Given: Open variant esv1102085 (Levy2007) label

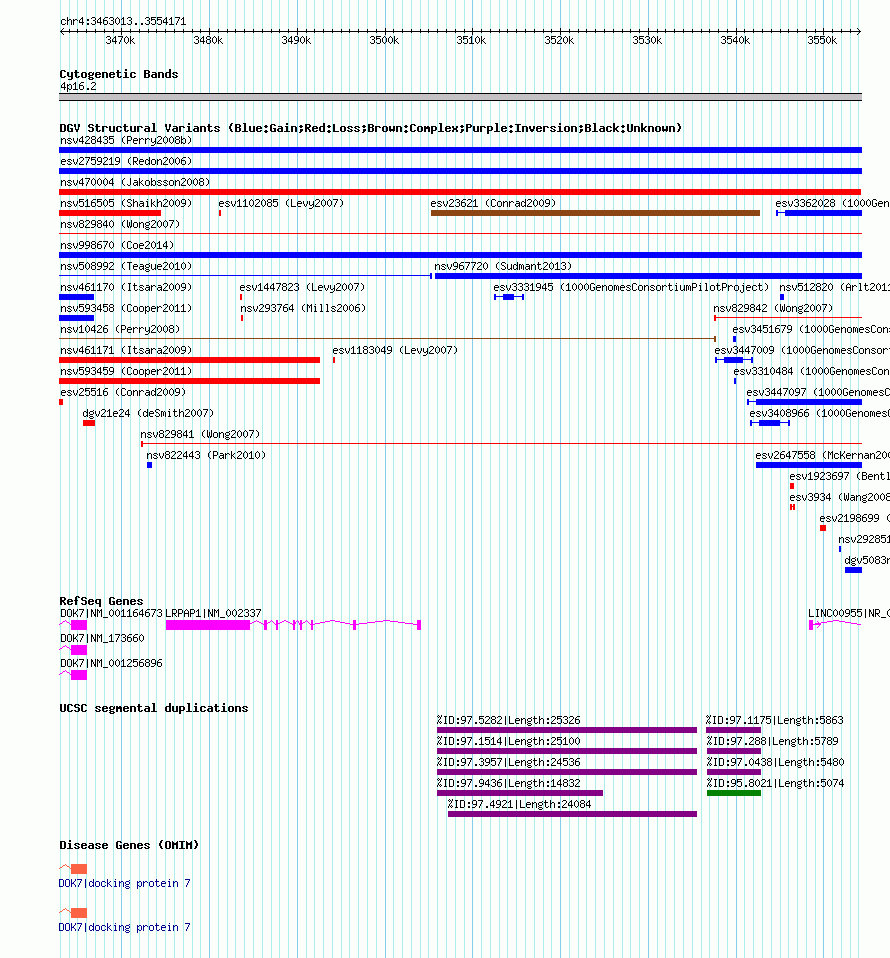Looking at the screenshot, I should [281, 203].
